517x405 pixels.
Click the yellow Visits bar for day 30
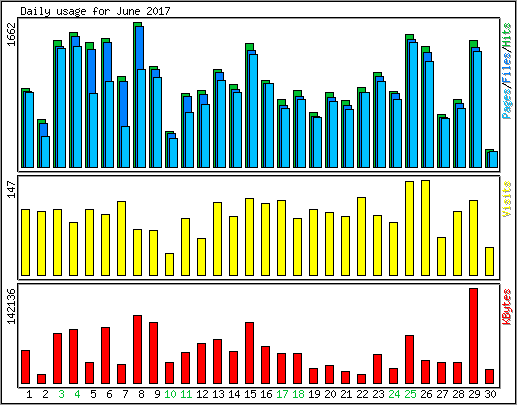pyautogui.click(x=489, y=261)
